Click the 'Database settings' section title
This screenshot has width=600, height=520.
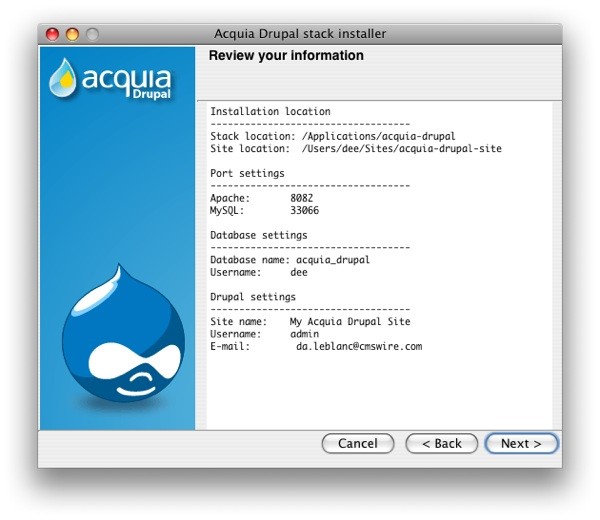pyautogui.click(x=259, y=235)
